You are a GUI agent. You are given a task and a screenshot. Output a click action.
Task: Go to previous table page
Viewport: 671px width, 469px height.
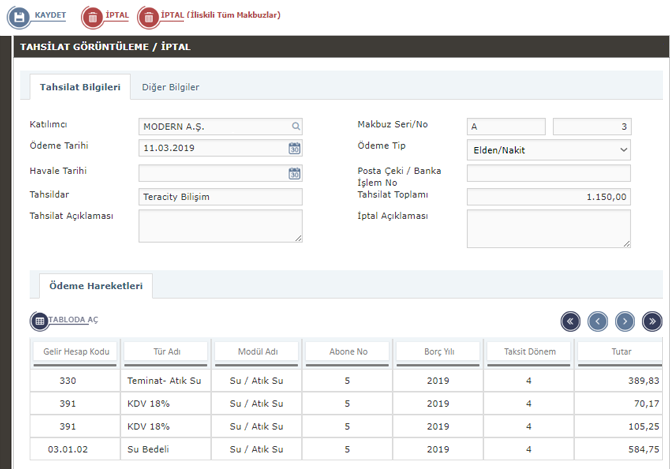coord(597,321)
